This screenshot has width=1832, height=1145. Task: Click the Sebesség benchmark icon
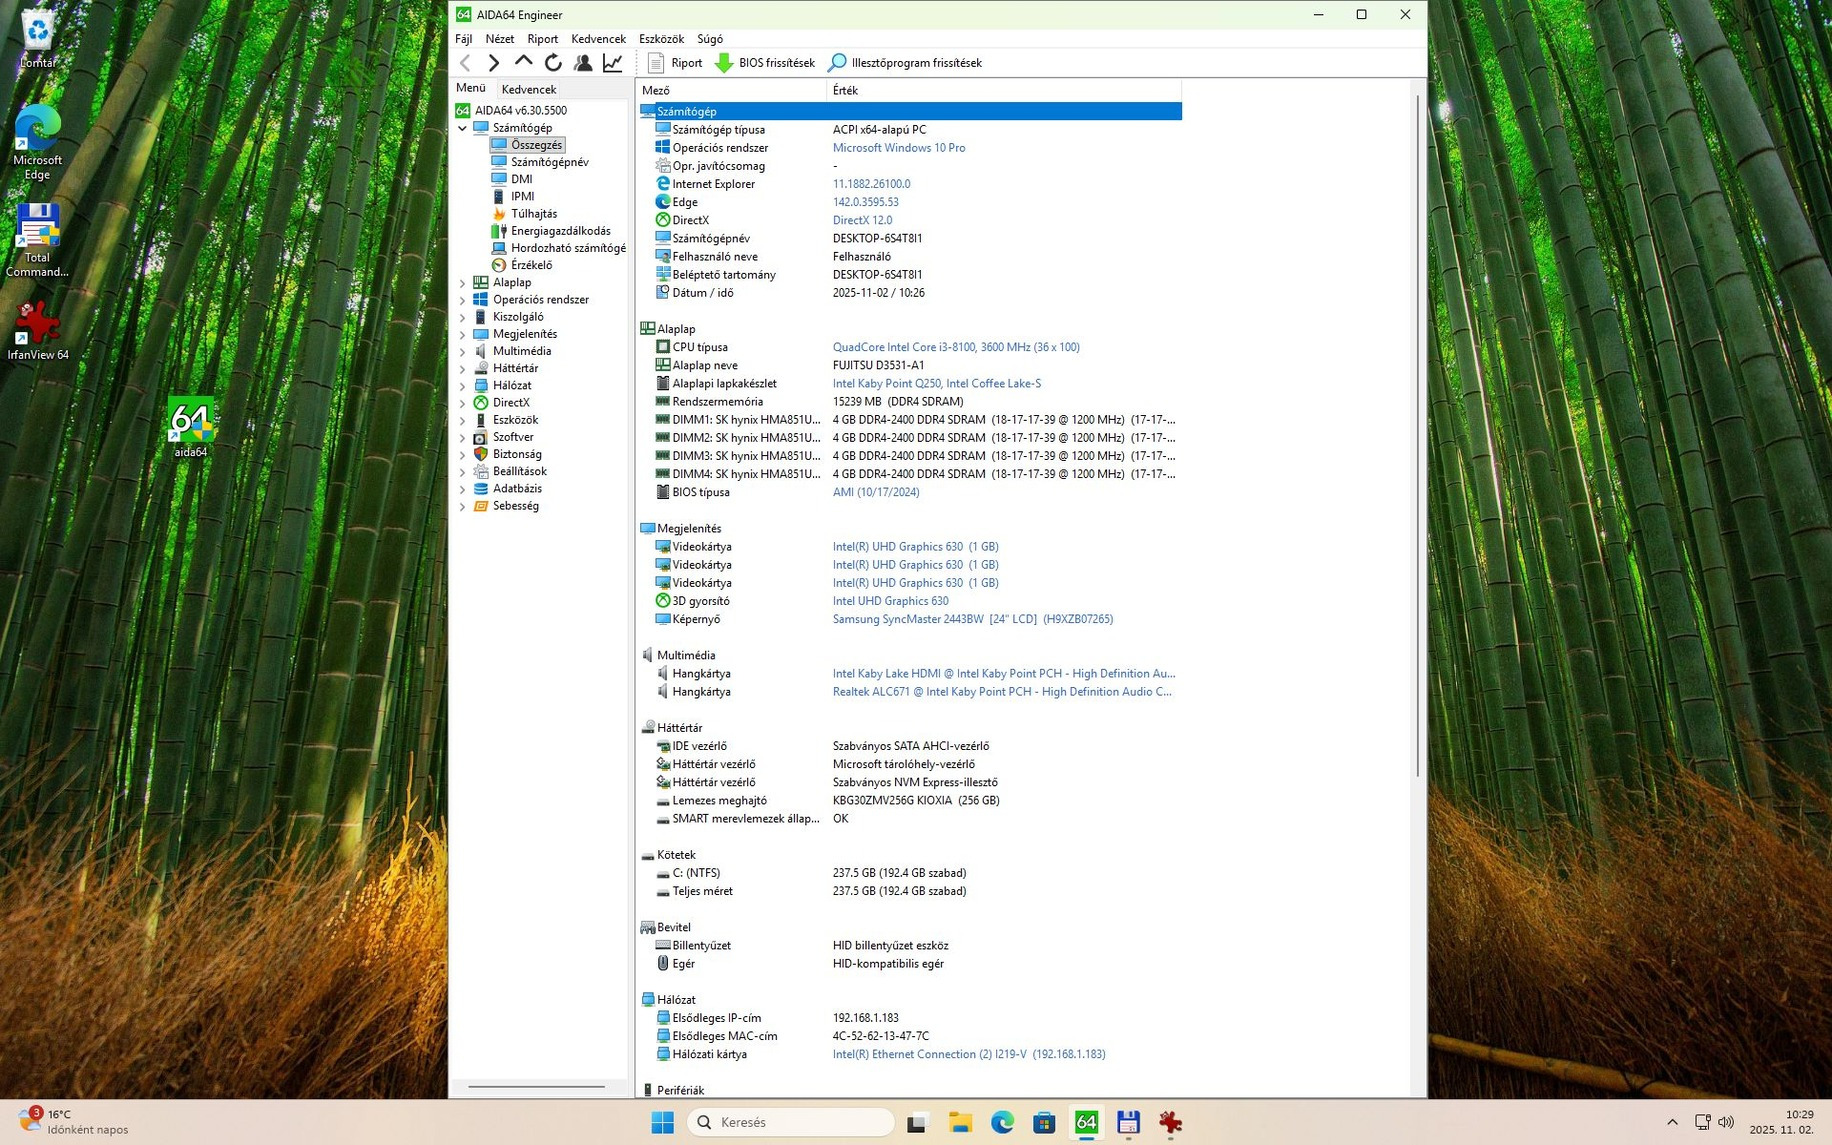(481, 506)
